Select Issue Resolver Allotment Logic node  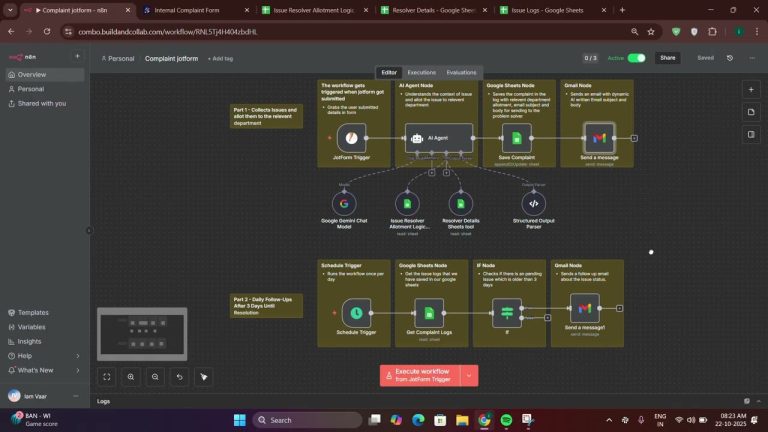pyautogui.click(x=407, y=204)
